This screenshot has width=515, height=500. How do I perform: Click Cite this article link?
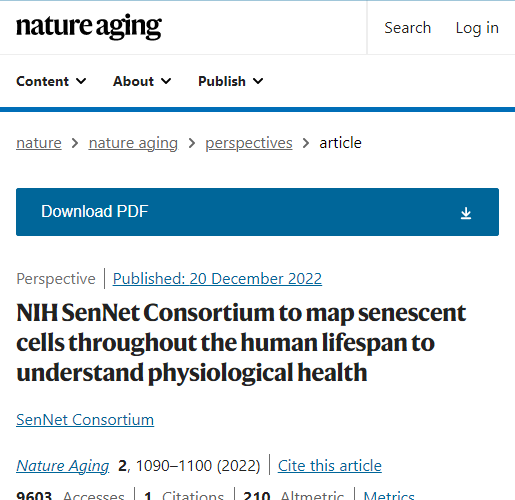[x=330, y=466]
